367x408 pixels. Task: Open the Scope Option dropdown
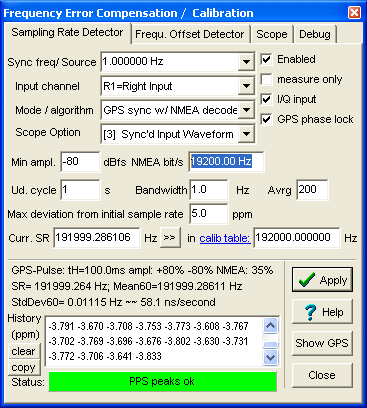point(246,134)
